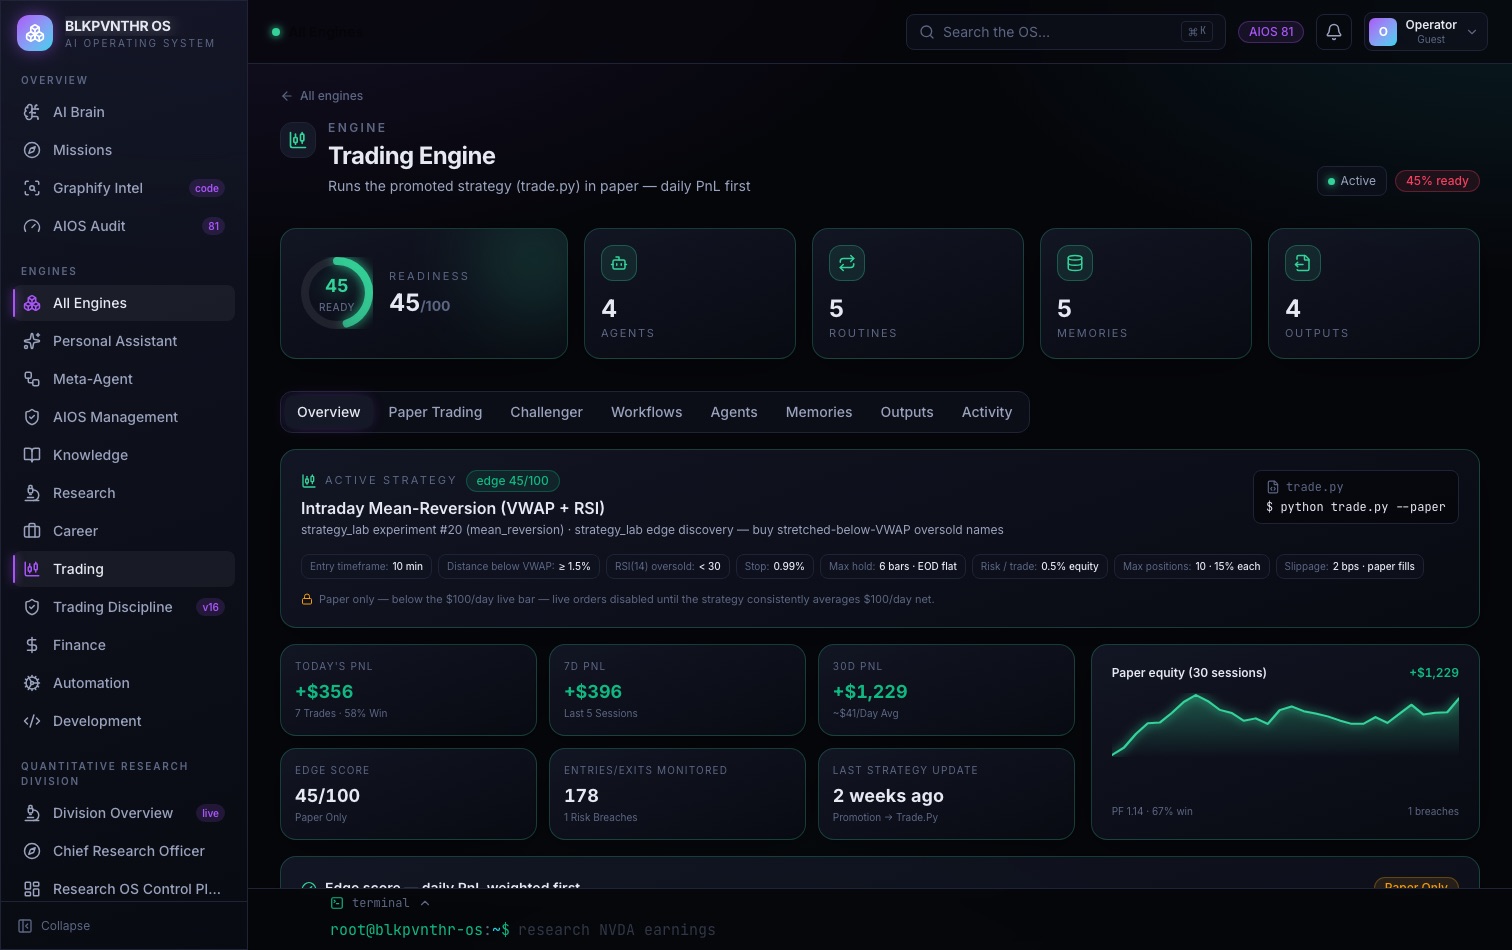Open Career briefcase item

pos(124,531)
